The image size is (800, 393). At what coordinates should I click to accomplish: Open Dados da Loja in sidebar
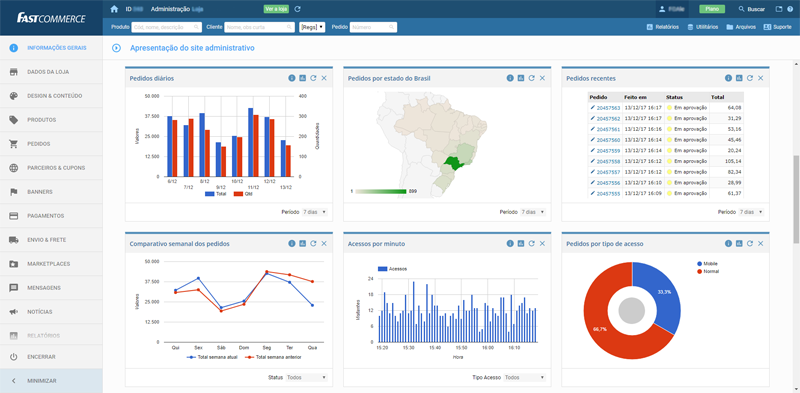point(51,72)
